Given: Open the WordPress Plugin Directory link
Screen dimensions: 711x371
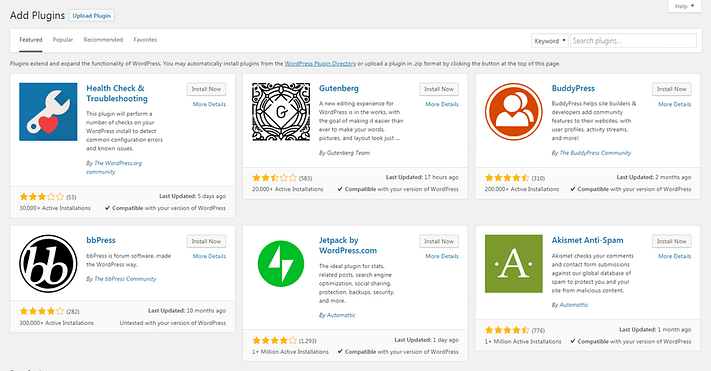Looking at the screenshot, I should [320, 63].
